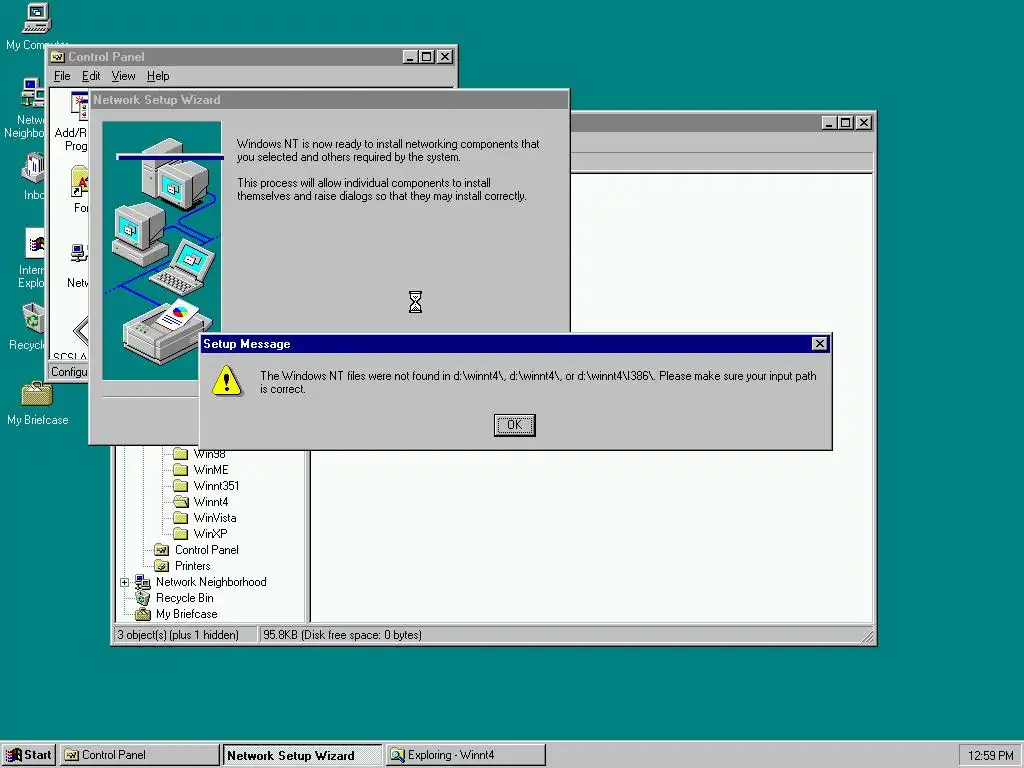This screenshot has height=768, width=1024.
Task: Minimize the Exploring window
Action: pyautogui.click(x=829, y=123)
